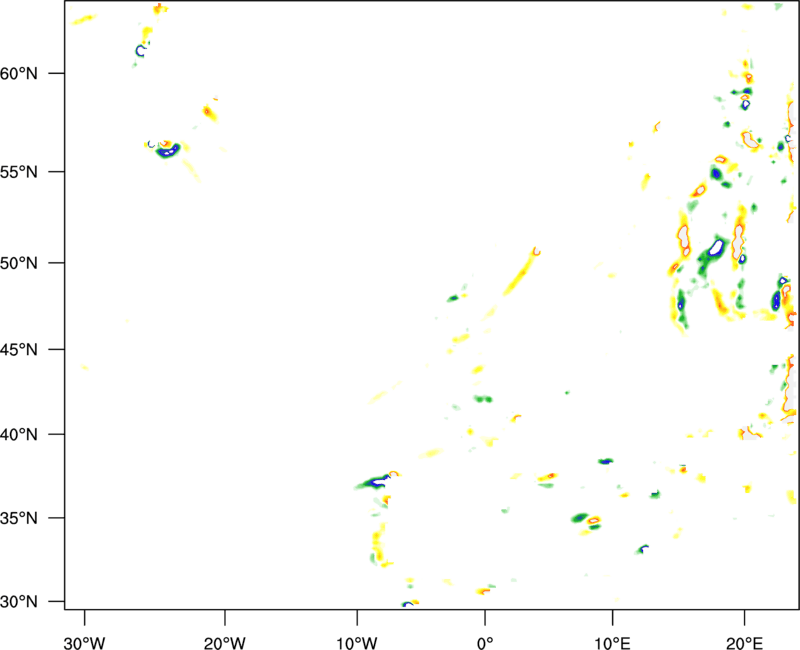Click the 55°N latitude label
Viewport: 800px width, 650px height.
coord(19,172)
